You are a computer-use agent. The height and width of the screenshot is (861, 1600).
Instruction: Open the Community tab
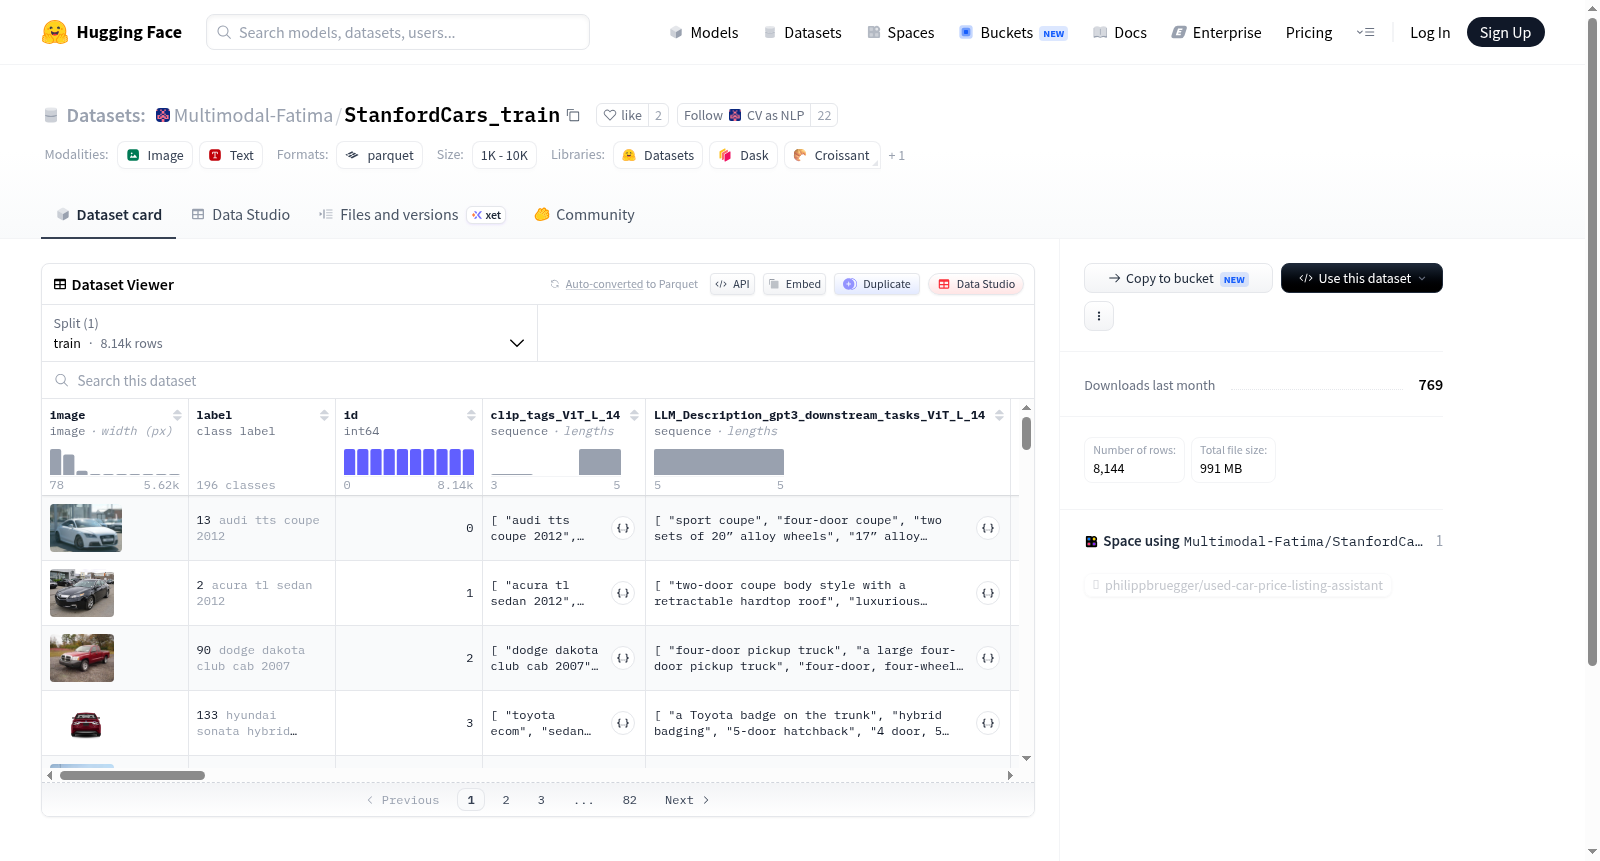tap(584, 215)
